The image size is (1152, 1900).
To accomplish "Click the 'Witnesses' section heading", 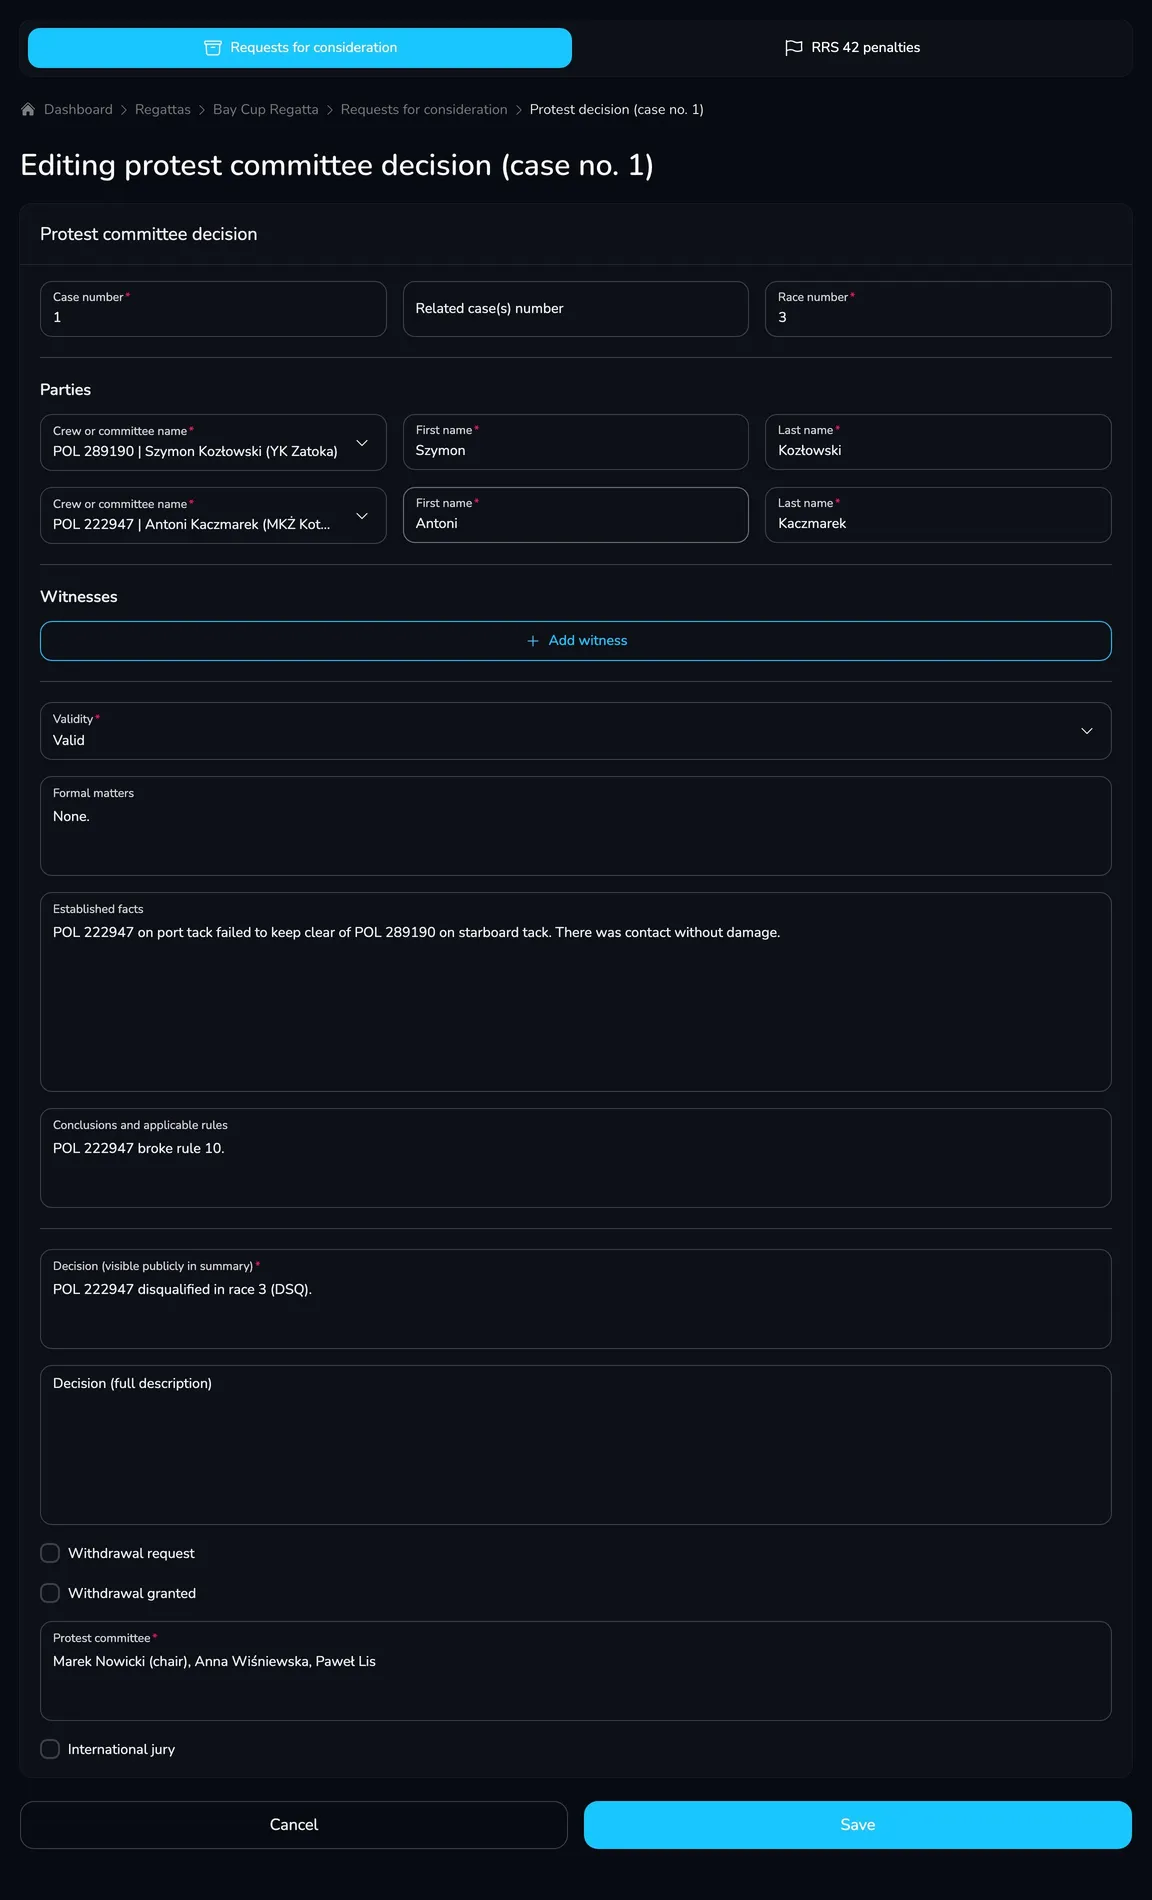I will pos(79,597).
